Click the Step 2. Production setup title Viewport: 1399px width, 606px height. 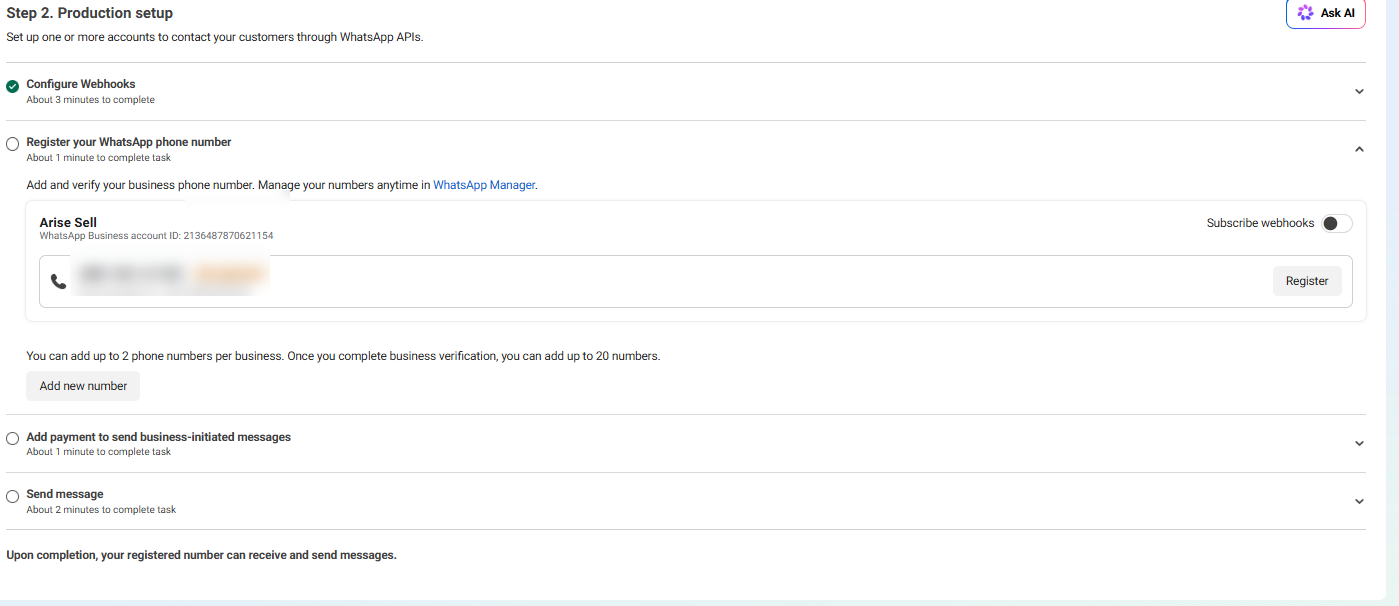click(x=90, y=13)
